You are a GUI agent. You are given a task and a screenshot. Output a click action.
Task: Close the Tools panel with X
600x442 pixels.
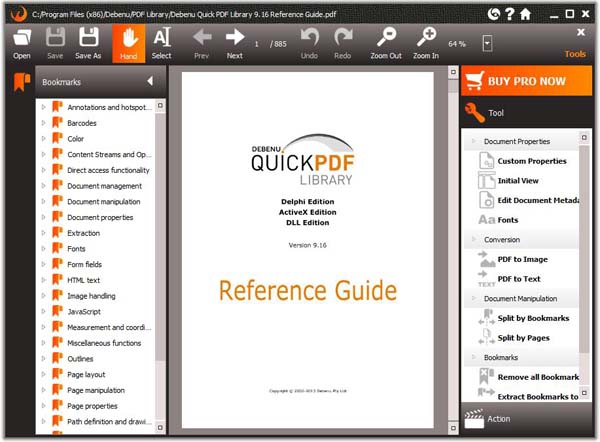pos(581,32)
